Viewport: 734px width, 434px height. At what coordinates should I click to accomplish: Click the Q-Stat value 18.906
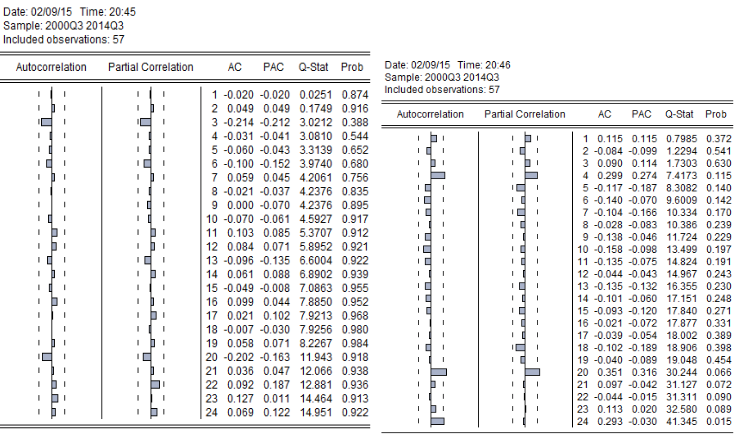(682, 348)
